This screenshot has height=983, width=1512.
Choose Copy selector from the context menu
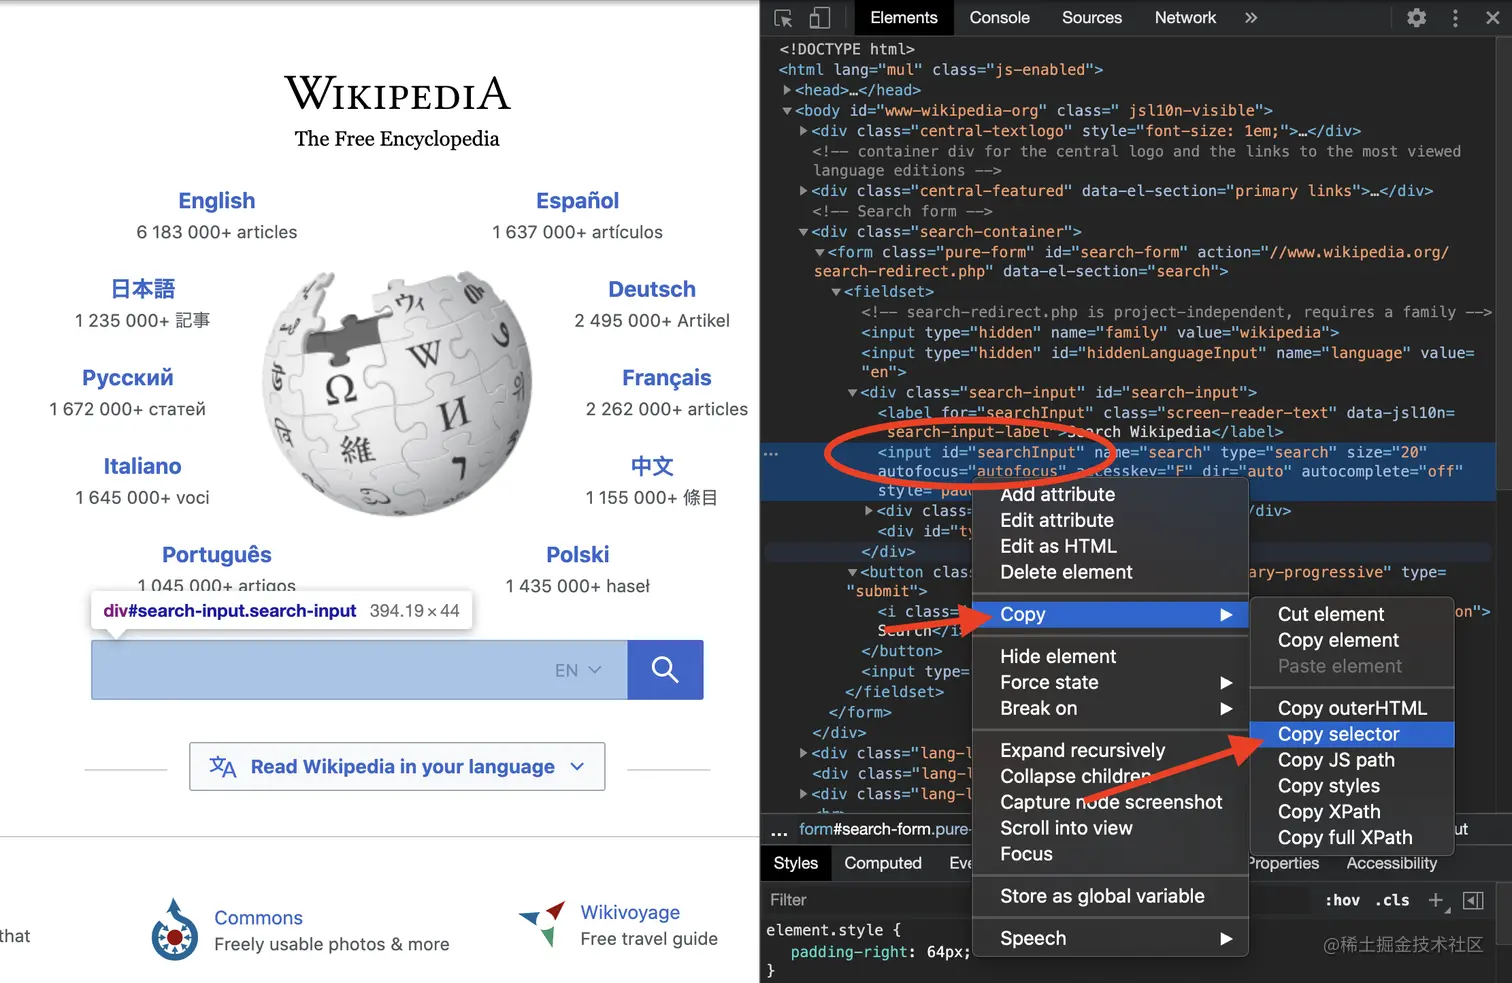[1339, 733]
